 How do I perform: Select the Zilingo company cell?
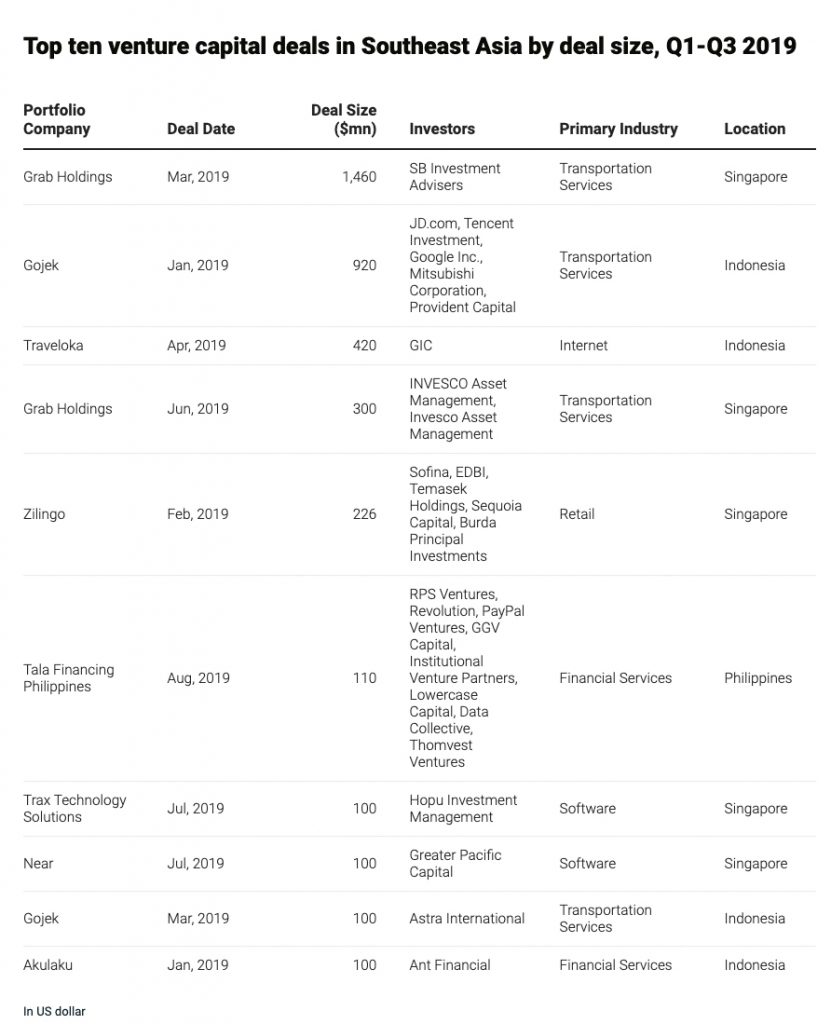click(x=44, y=514)
